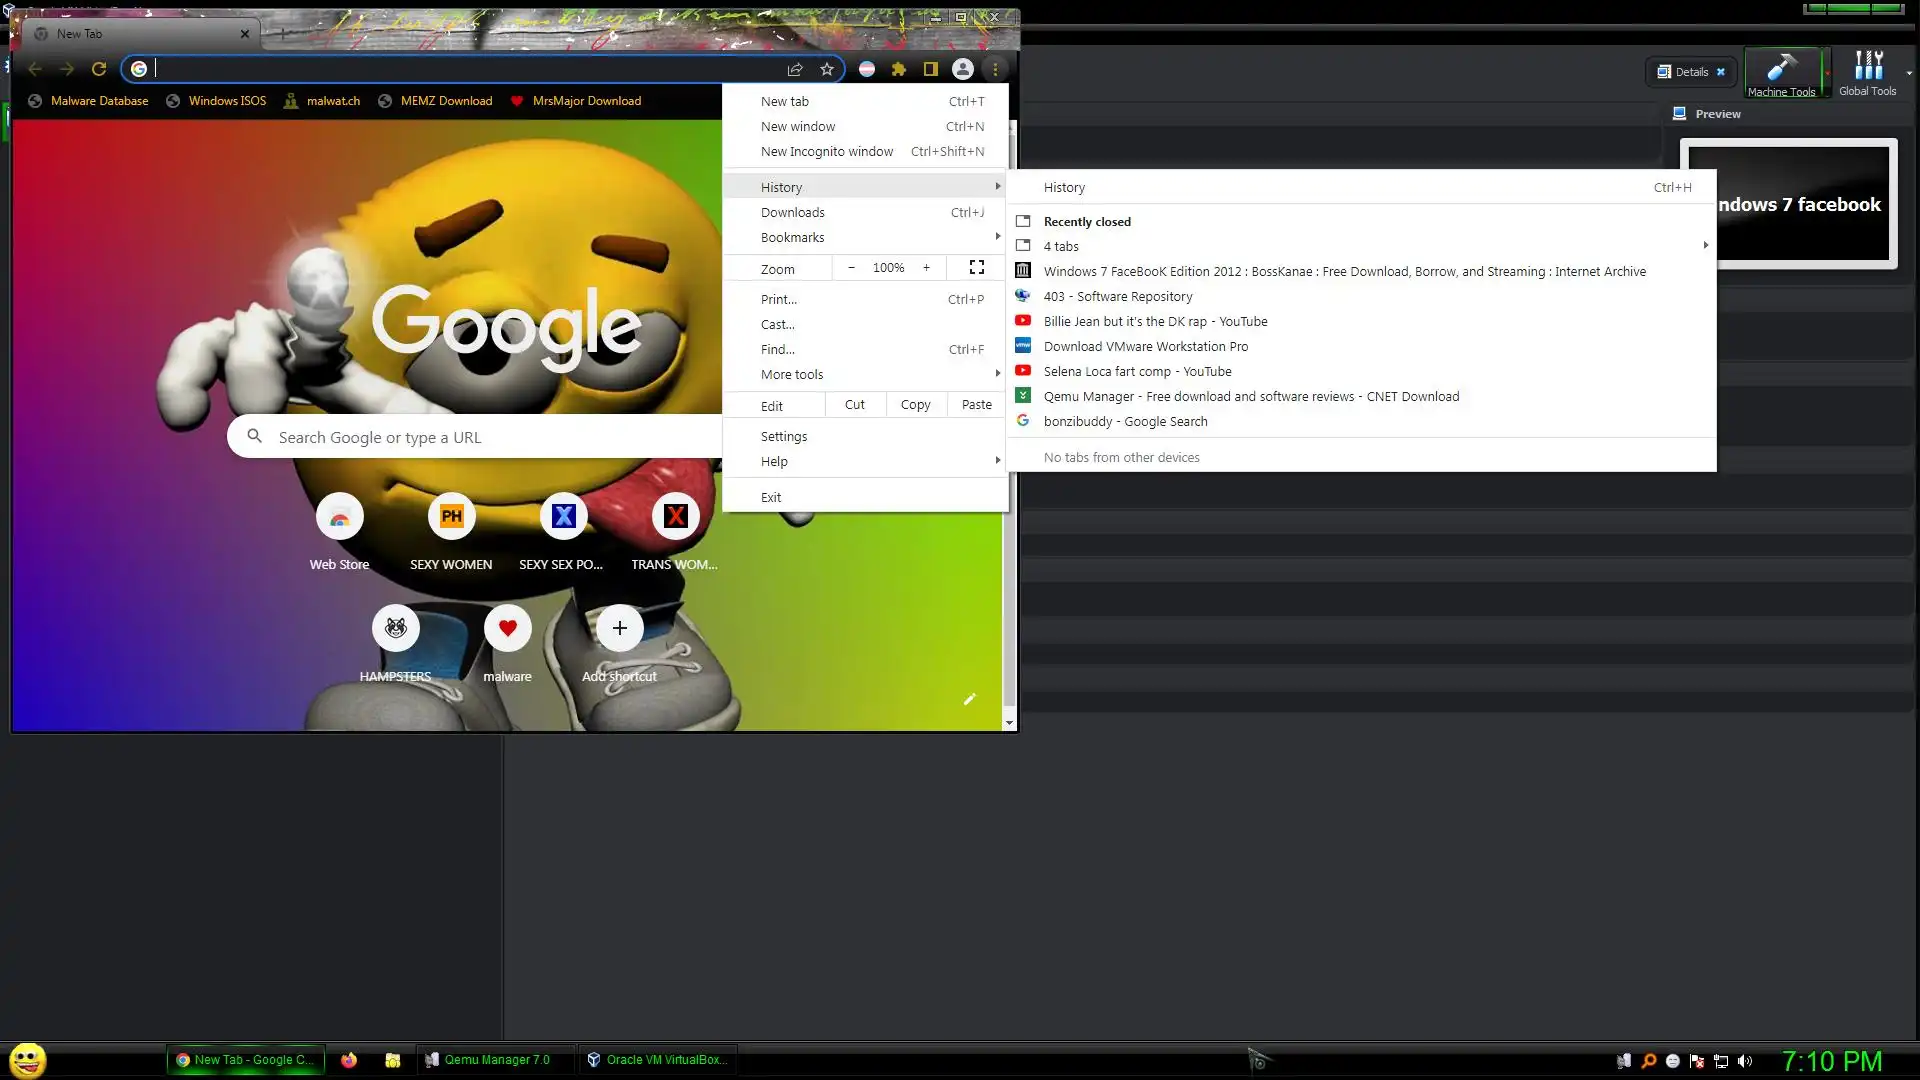This screenshot has height=1080, width=1920.
Task: Click the Reload page icon
Action: click(x=99, y=69)
